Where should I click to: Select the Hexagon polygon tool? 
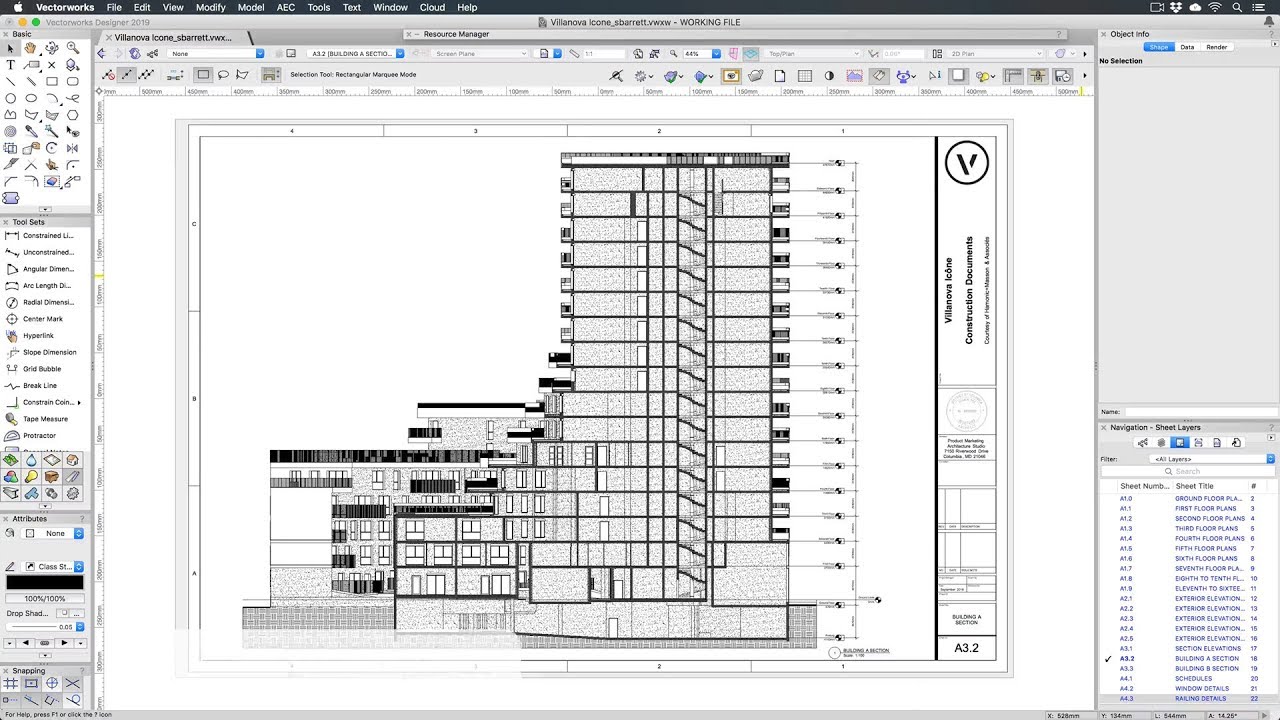point(73,115)
